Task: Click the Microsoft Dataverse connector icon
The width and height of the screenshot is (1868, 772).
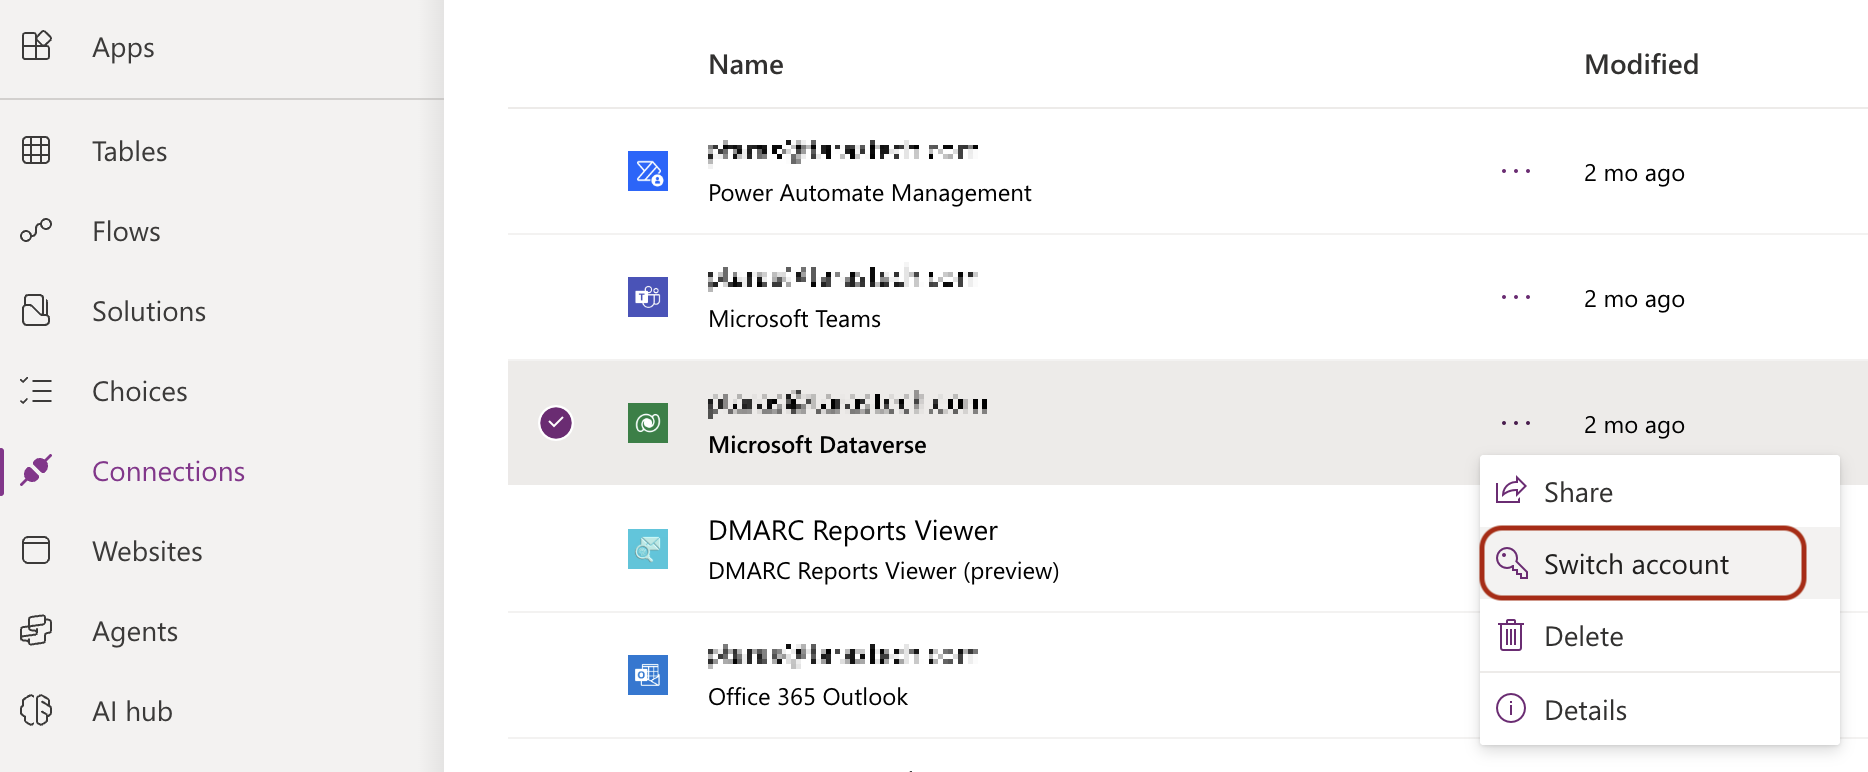Action: tap(648, 423)
